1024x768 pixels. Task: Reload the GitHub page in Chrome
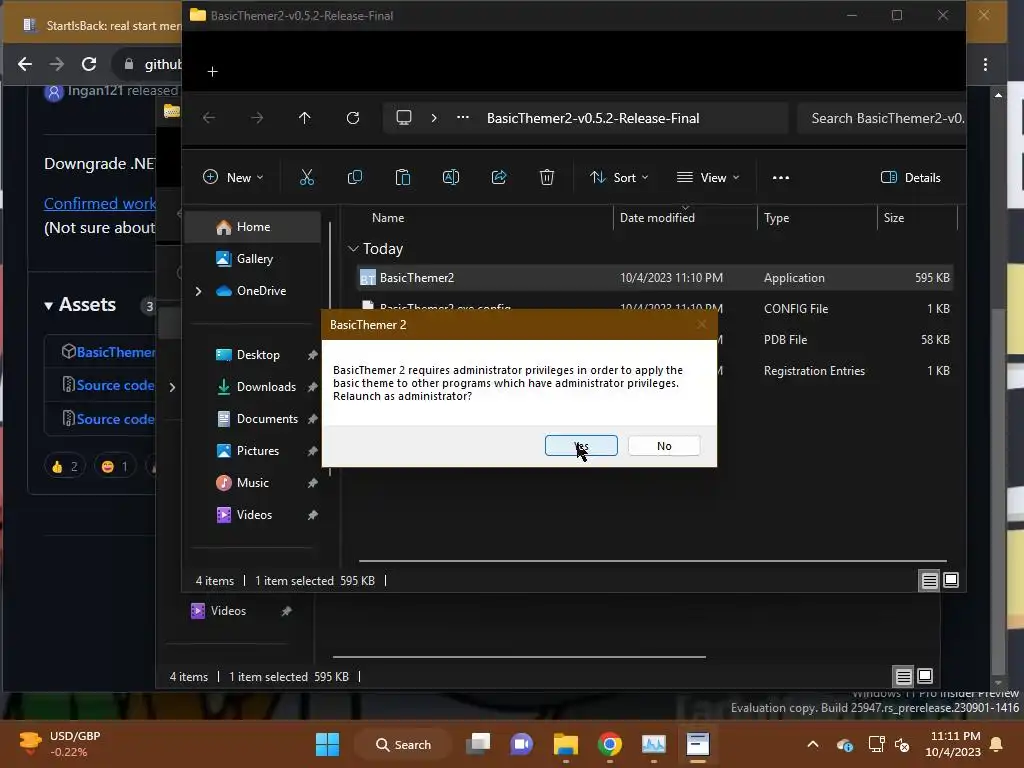(x=89, y=63)
